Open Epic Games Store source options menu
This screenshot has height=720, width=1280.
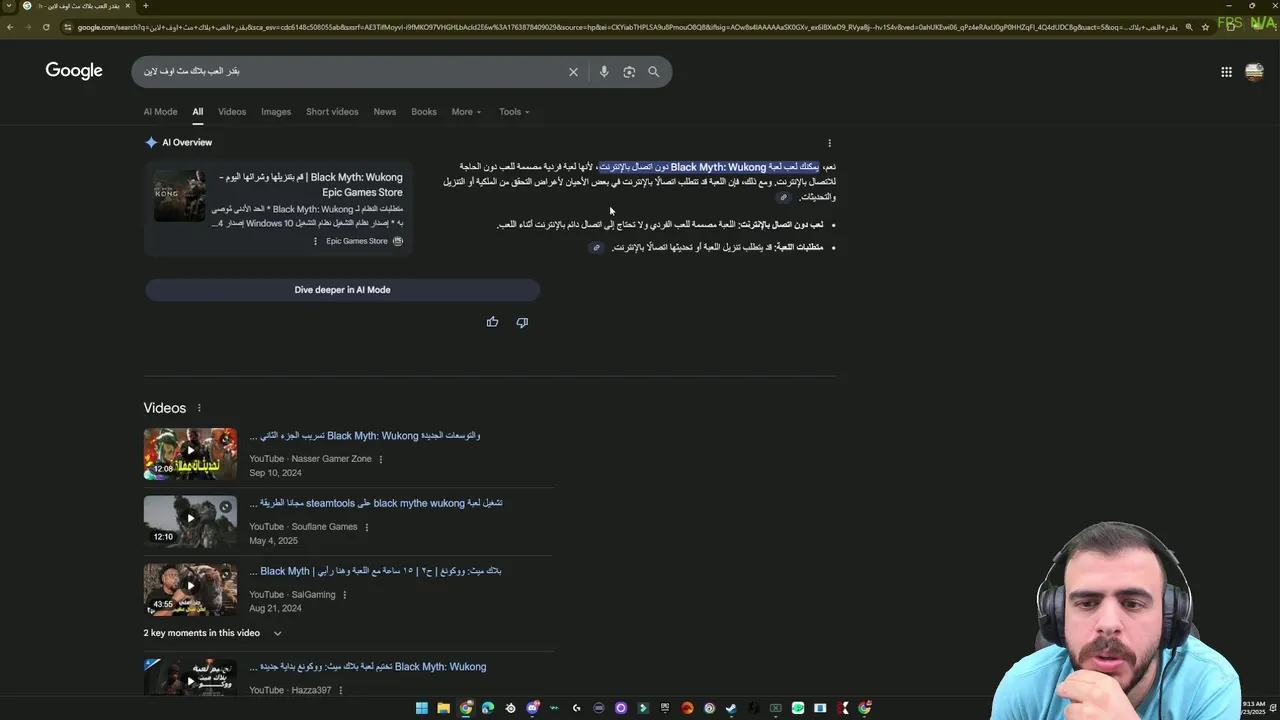[315, 241]
